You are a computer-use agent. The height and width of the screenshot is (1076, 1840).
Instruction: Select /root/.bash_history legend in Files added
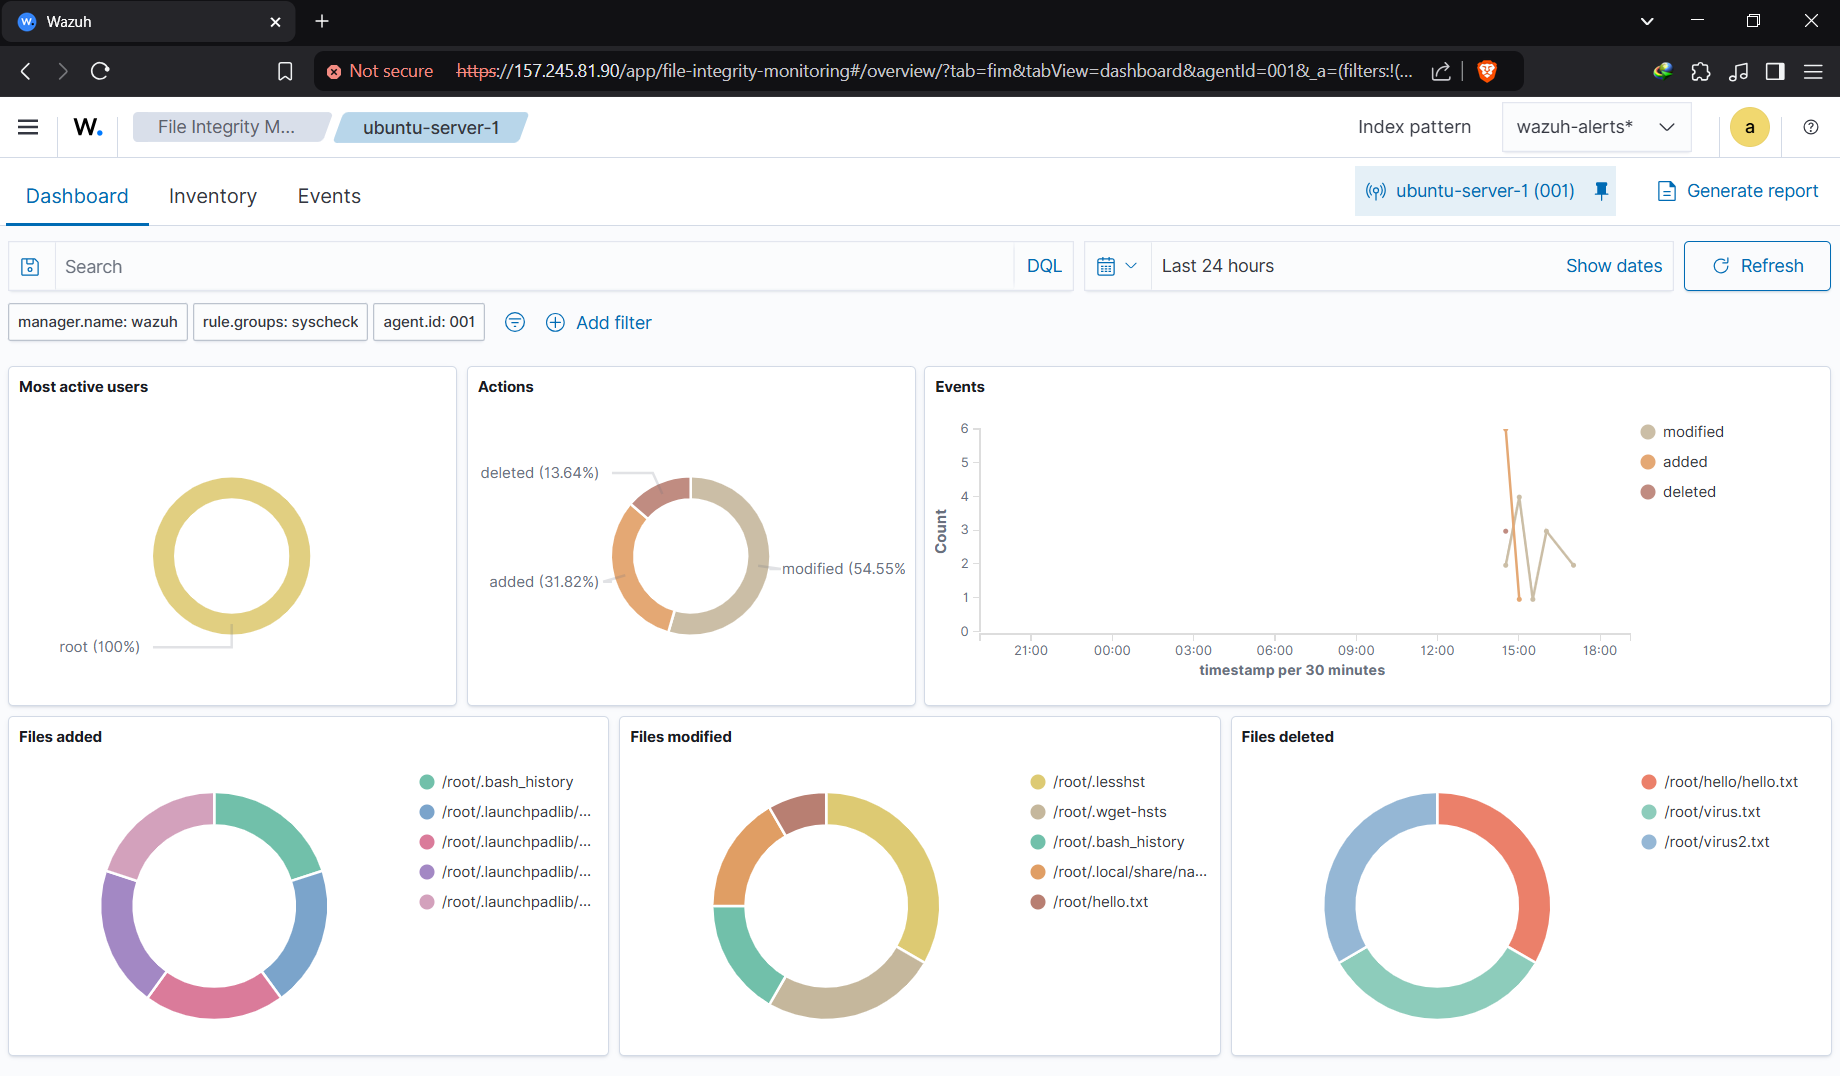497,782
